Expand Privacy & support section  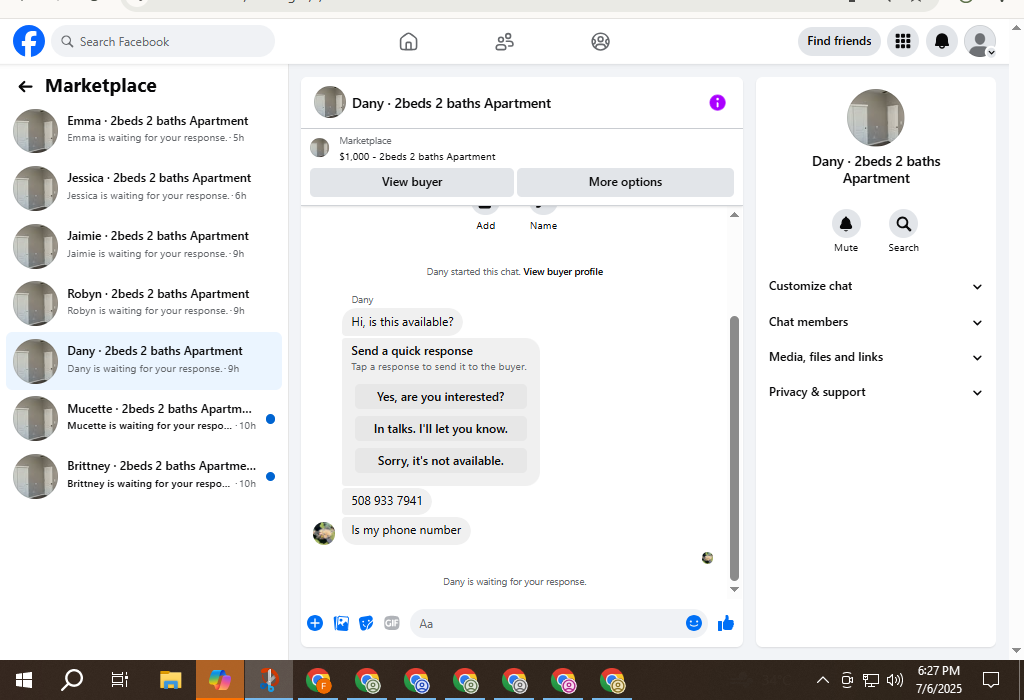tap(875, 392)
